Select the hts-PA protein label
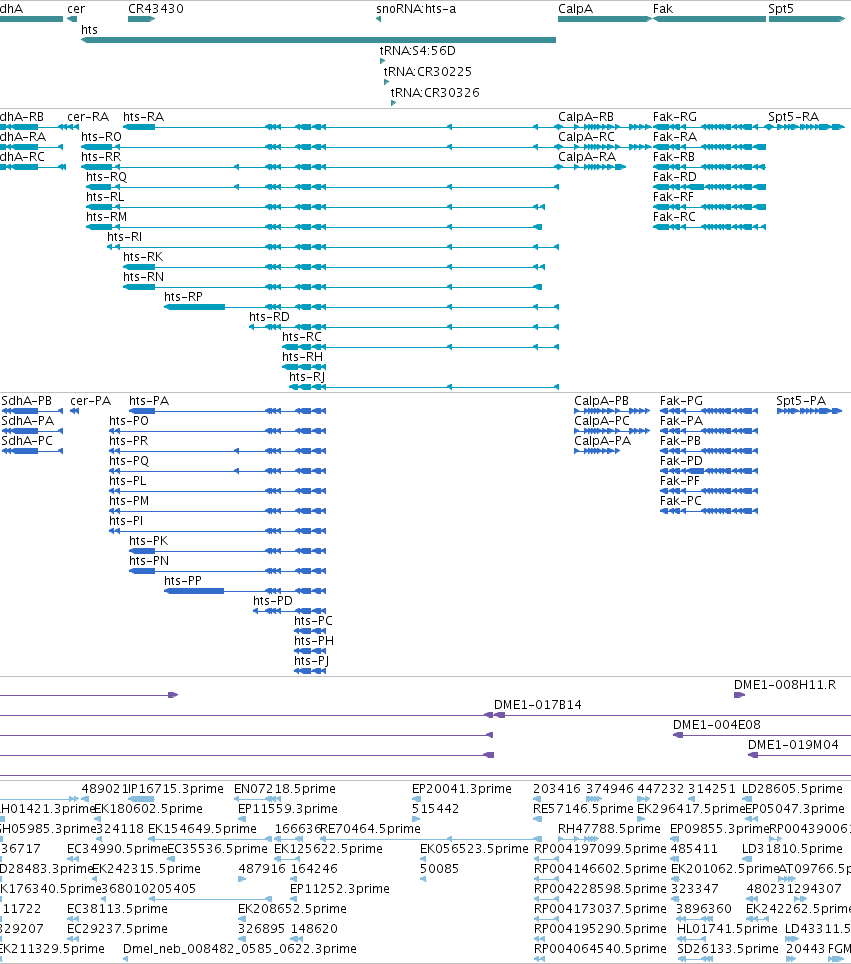This screenshot has width=851, height=964. [x=149, y=401]
